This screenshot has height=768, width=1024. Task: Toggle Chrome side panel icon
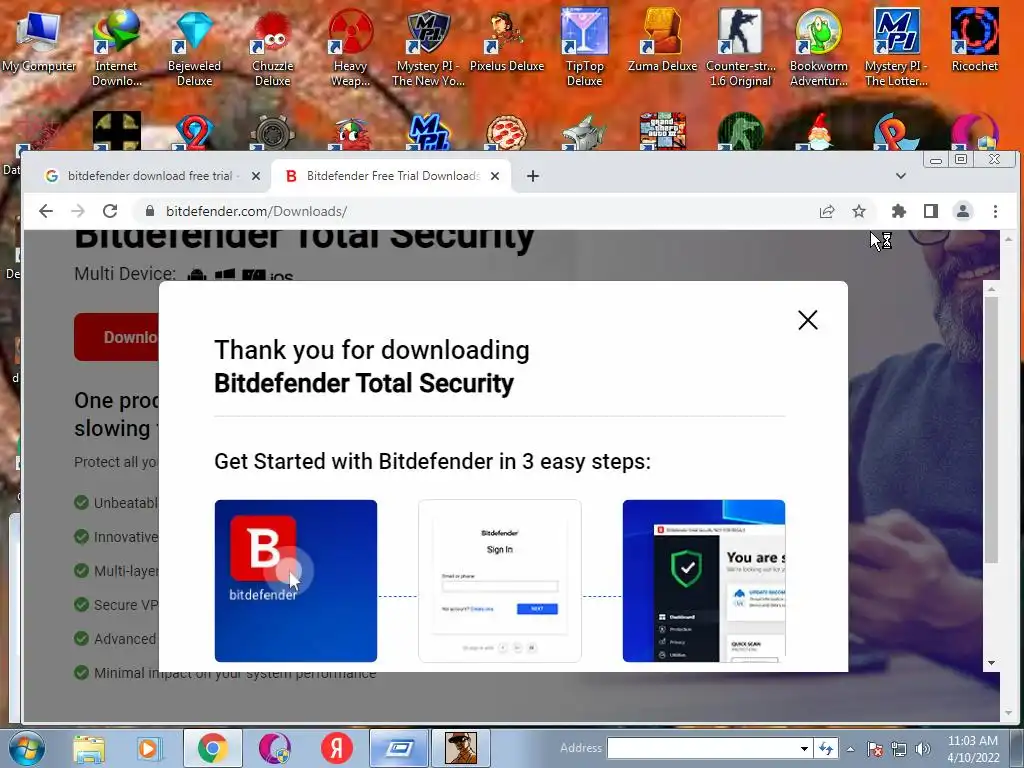coord(931,211)
